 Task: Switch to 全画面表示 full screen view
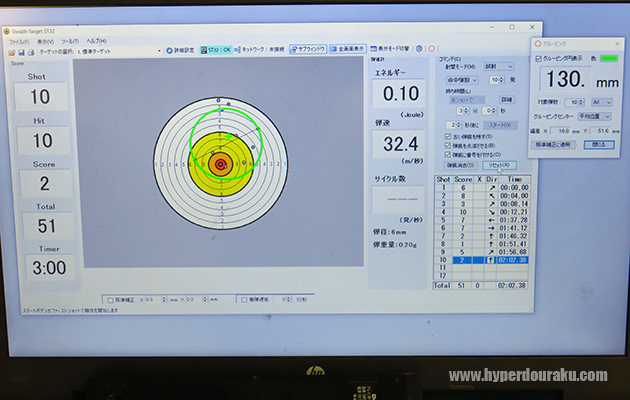coord(348,49)
